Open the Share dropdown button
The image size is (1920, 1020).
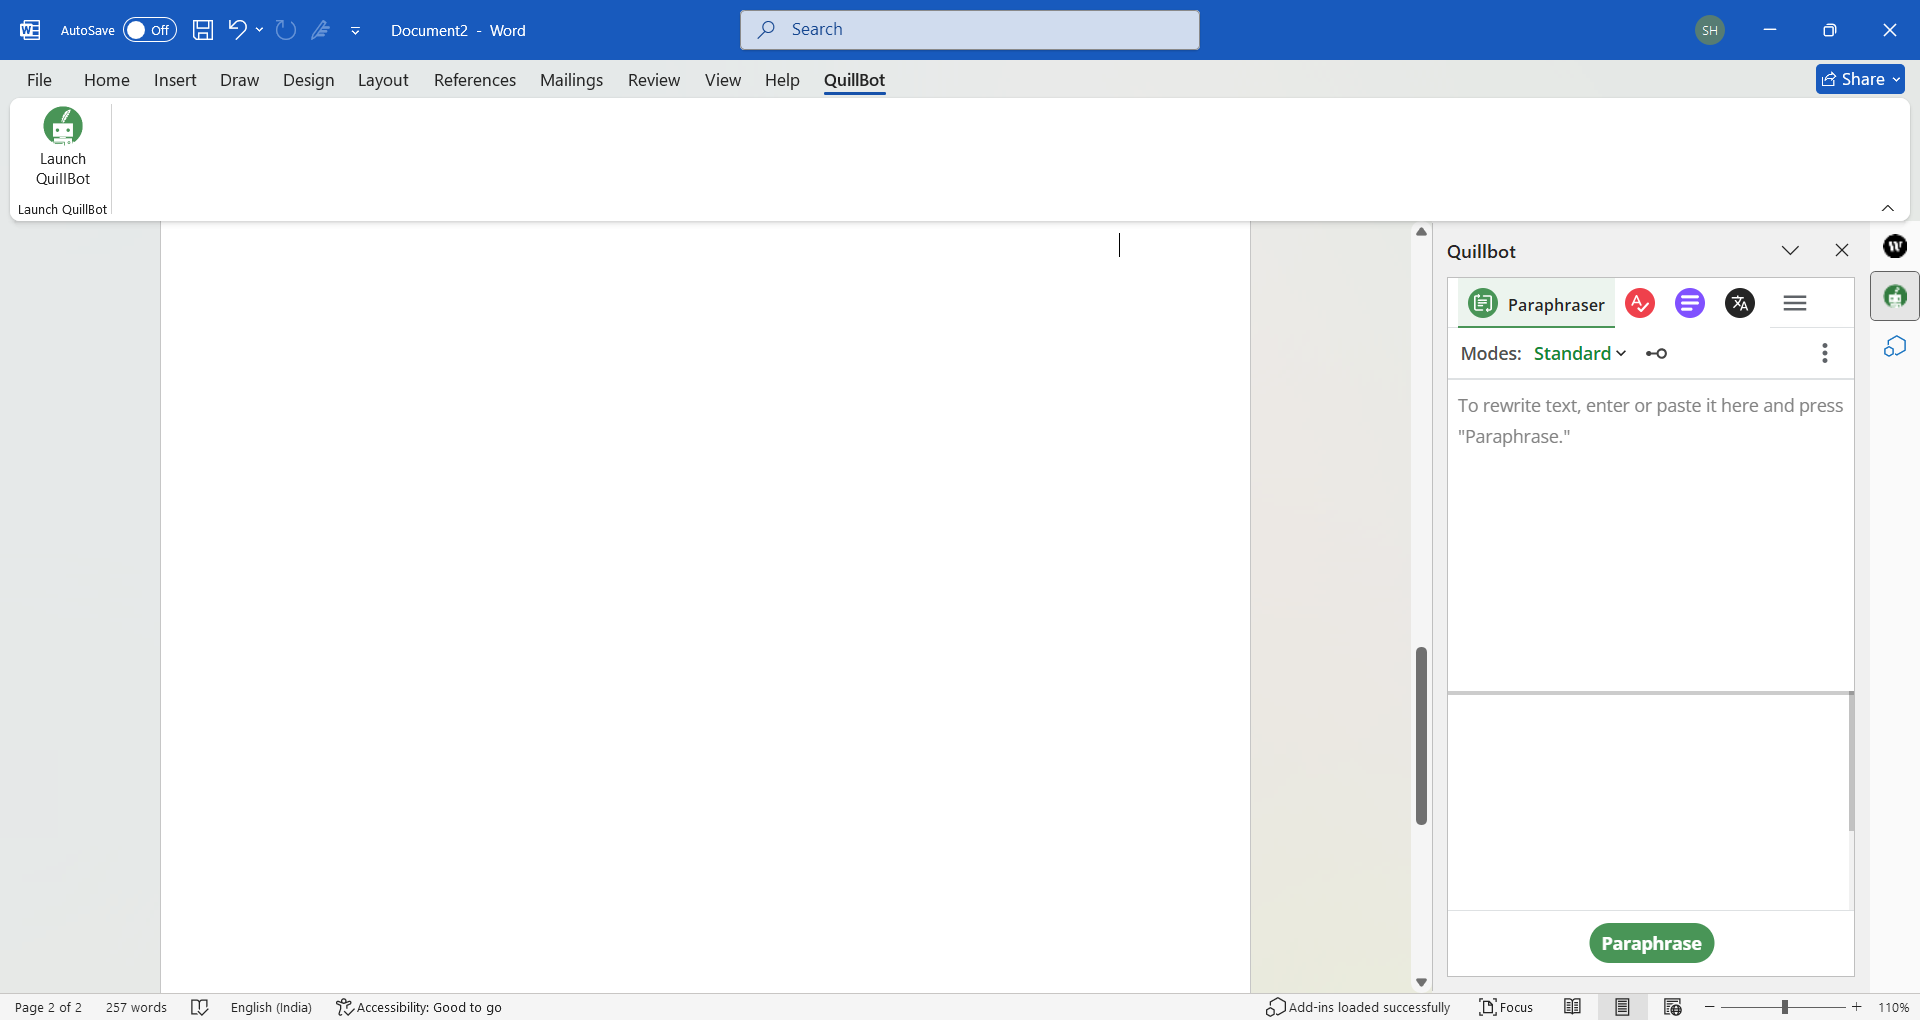1860,79
